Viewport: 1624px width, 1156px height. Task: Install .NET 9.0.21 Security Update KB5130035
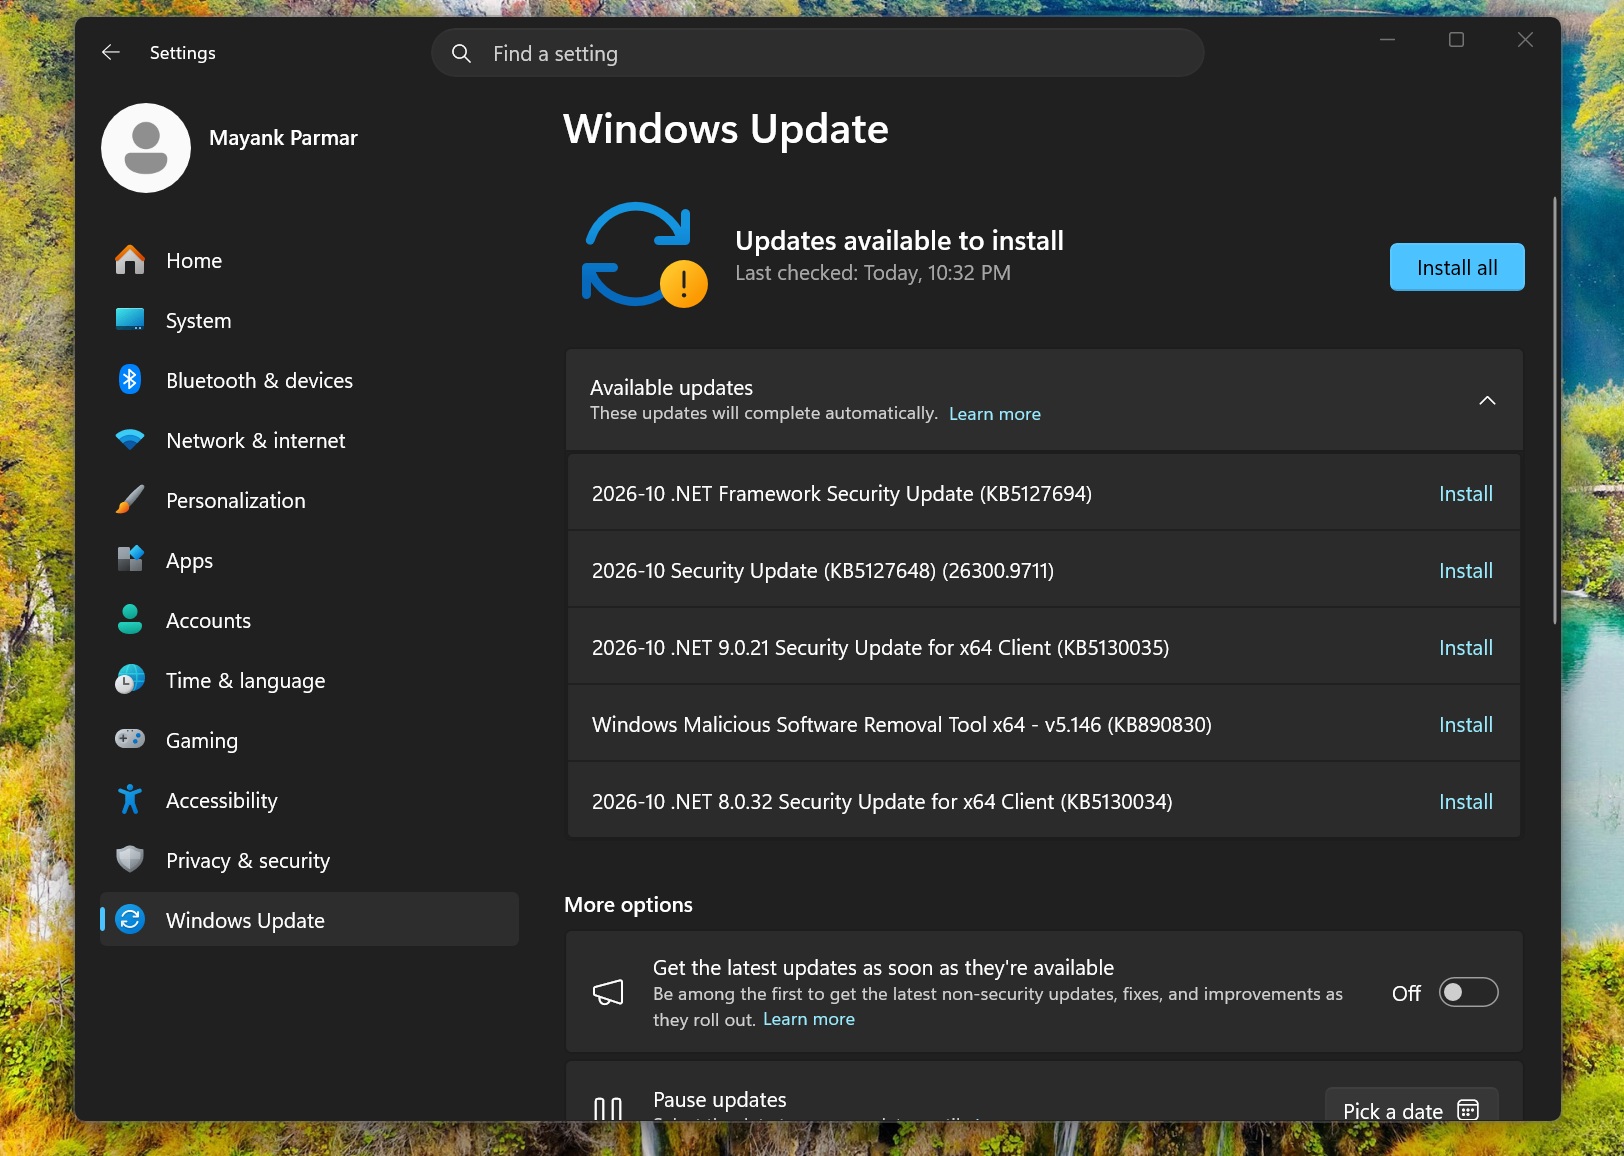point(1465,647)
